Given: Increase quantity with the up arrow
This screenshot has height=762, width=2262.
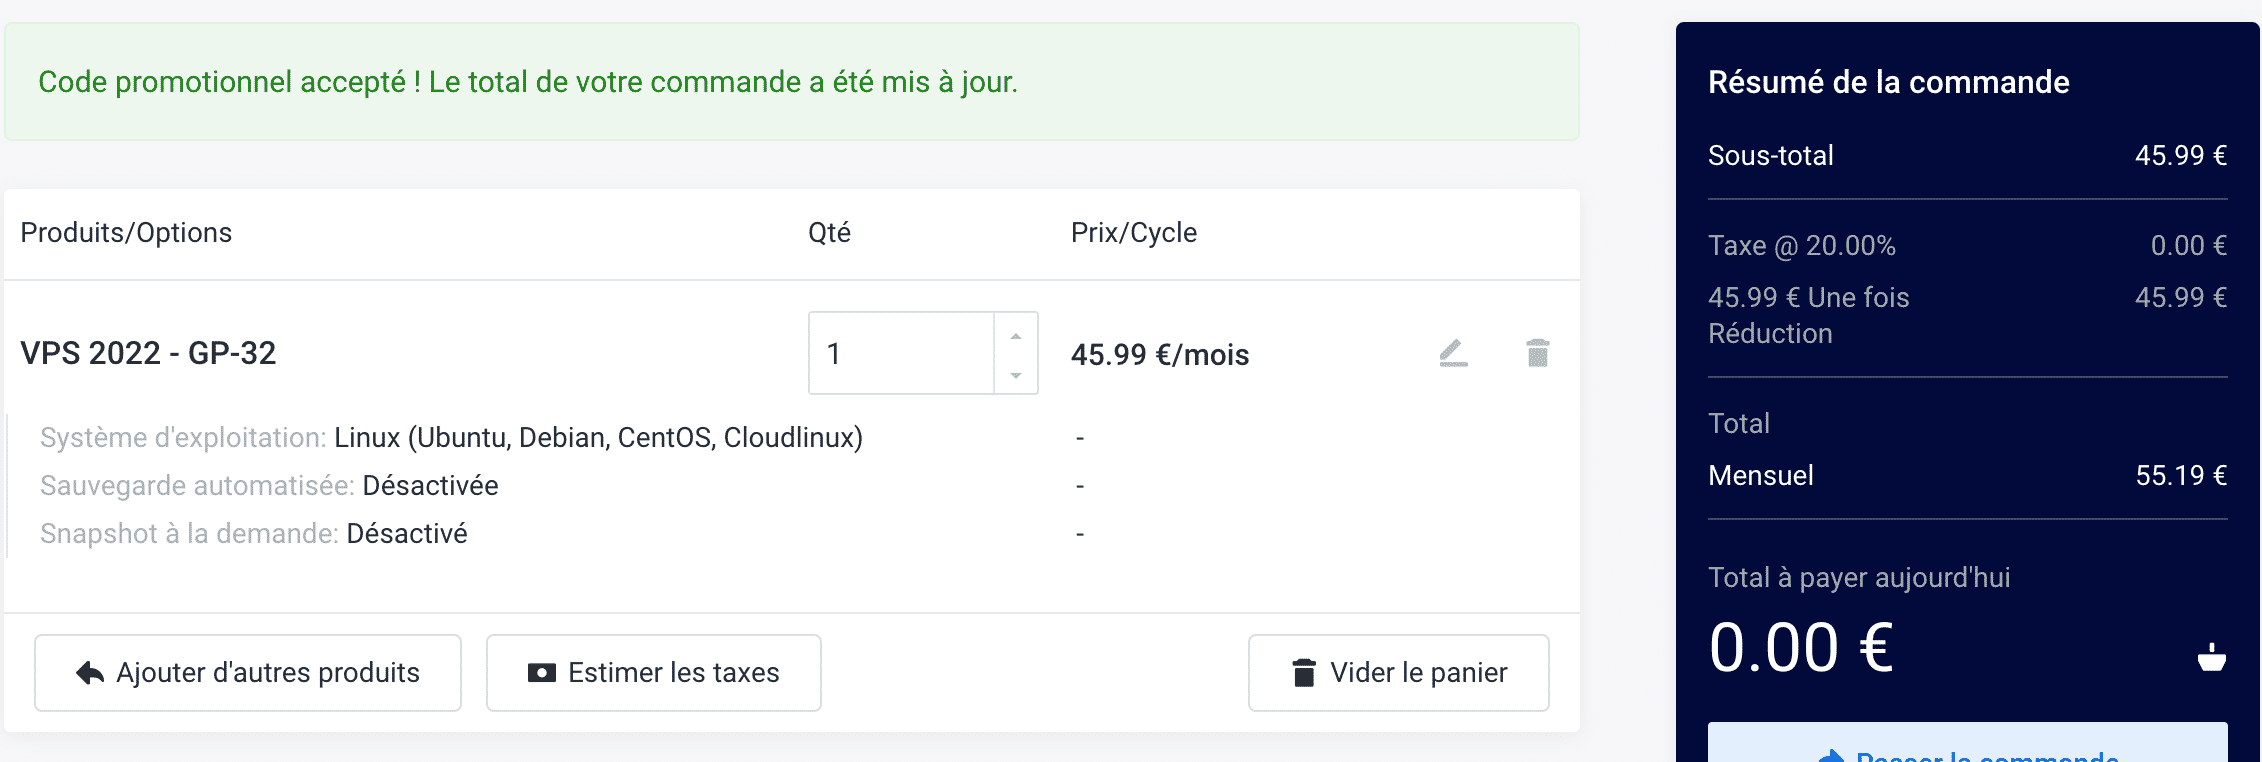Looking at the screenshot, I should click(x=1016, y=336).
